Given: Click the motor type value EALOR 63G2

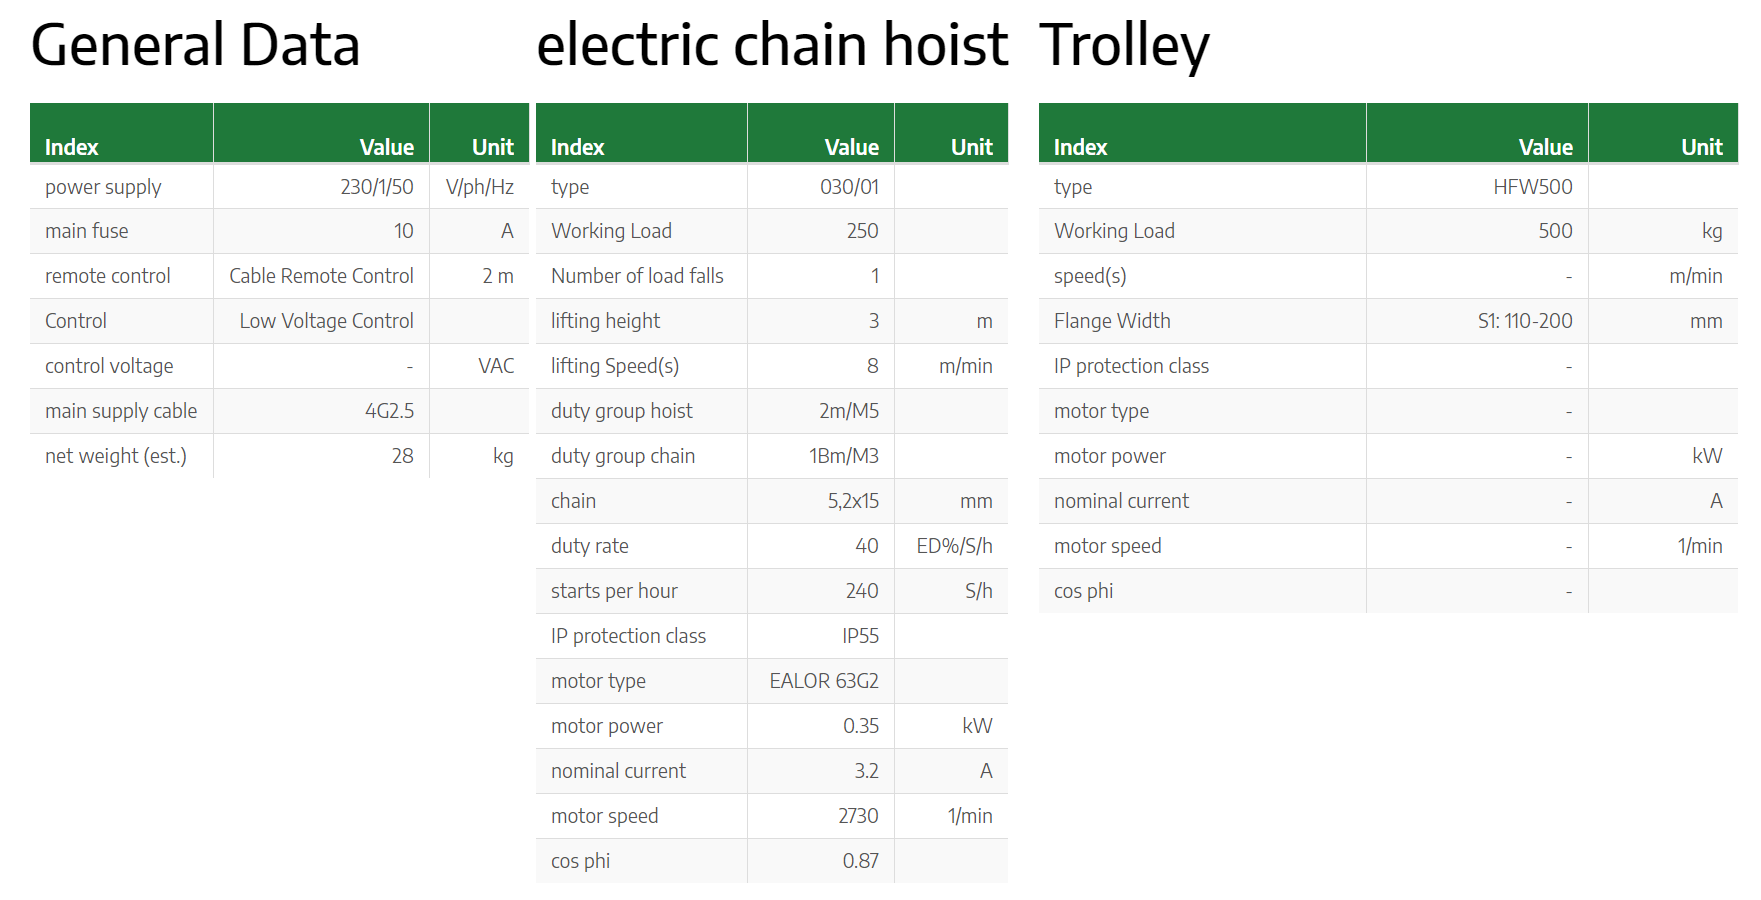Looking at the screenshot, I should point(824,681).
